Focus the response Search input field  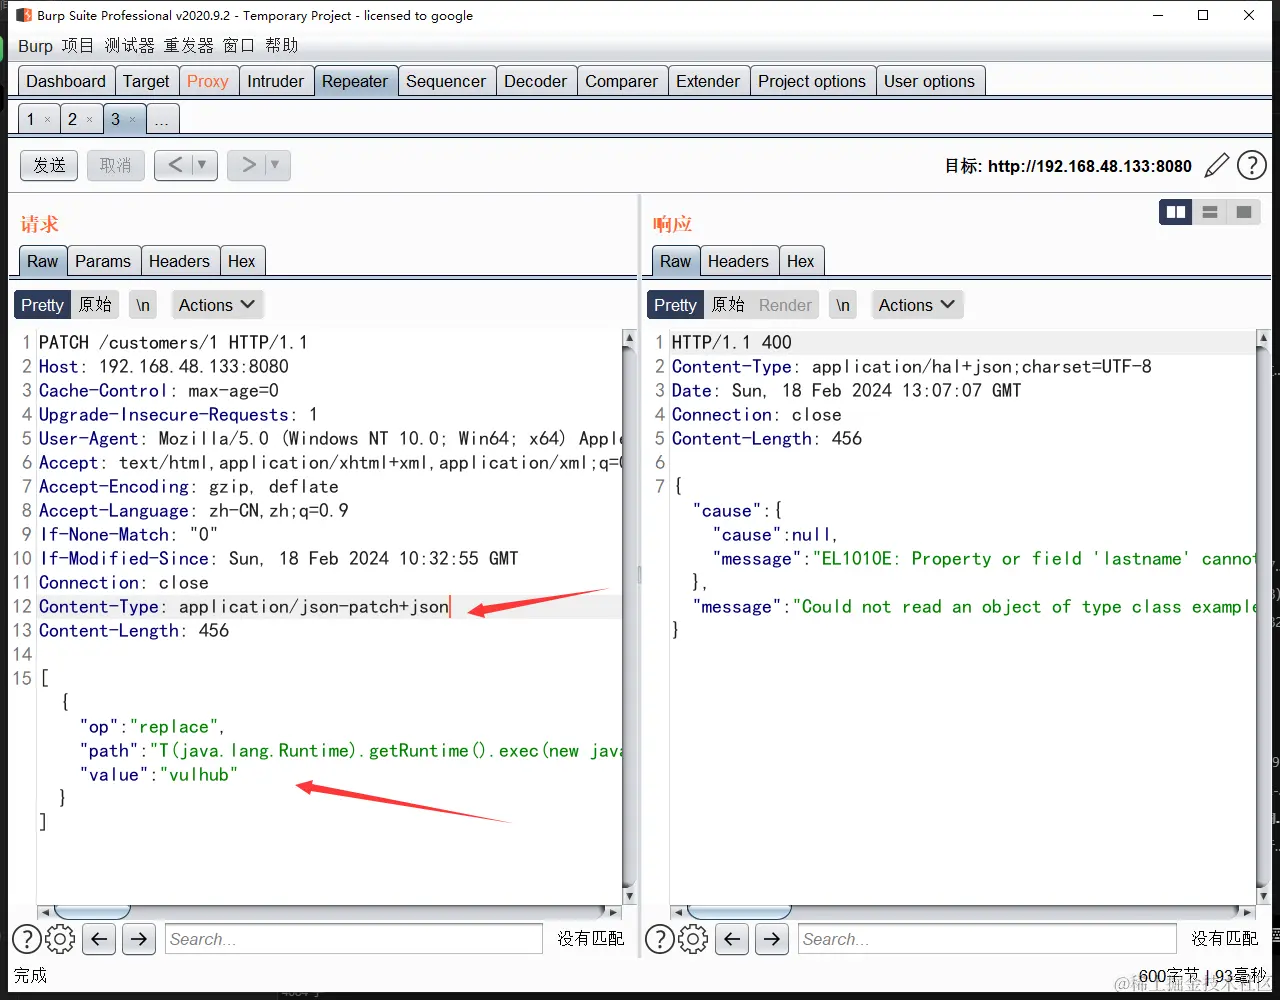(x=987, y=939)
